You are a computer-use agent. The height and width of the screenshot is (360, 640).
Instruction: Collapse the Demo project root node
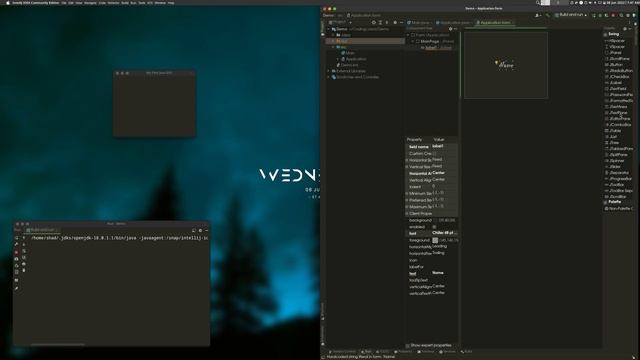(x=329, y=29)
